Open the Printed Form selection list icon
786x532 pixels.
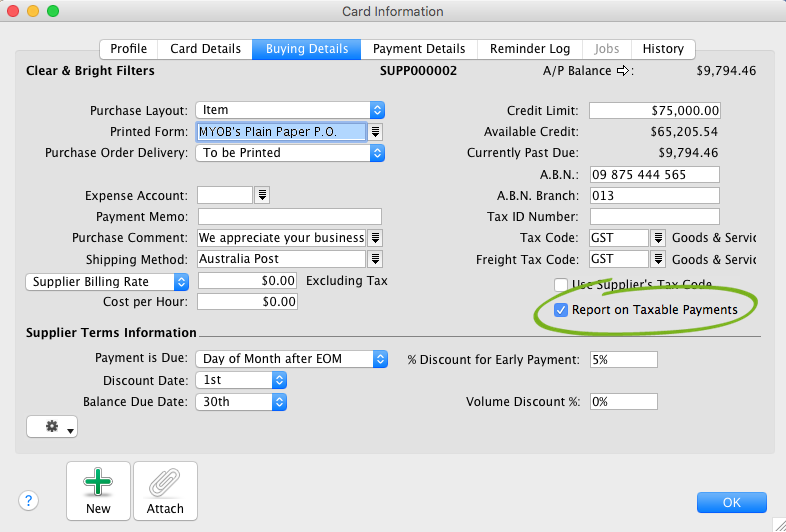point(376,132)
